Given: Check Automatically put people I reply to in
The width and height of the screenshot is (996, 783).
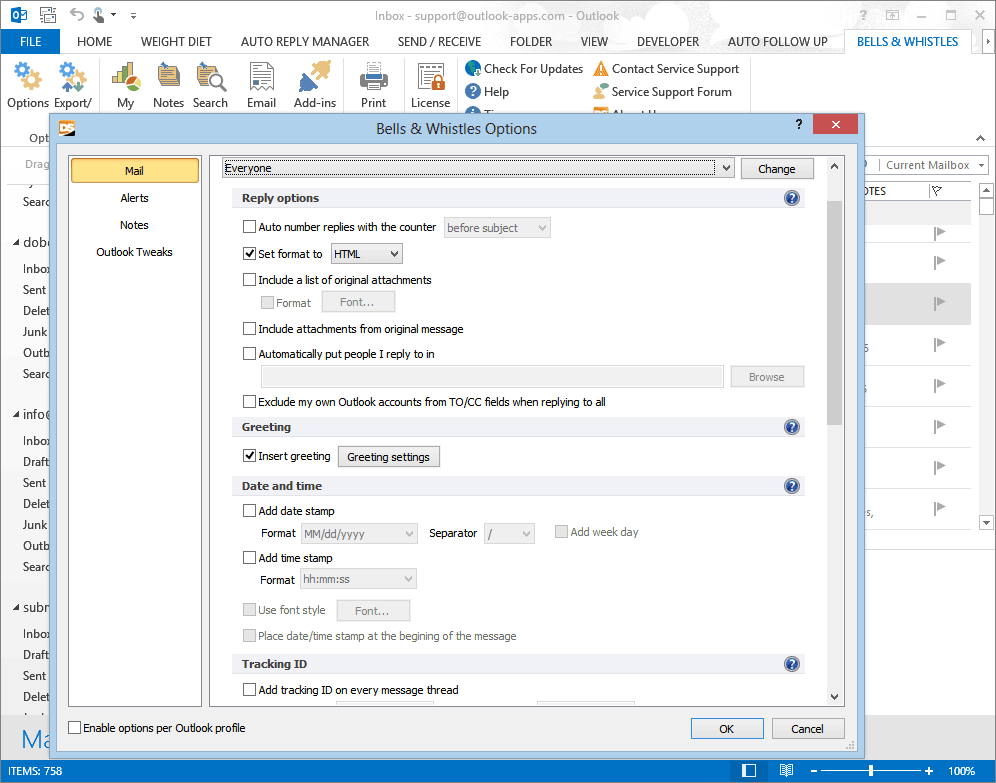Looking at the screenshot, I should click(250, 354).
